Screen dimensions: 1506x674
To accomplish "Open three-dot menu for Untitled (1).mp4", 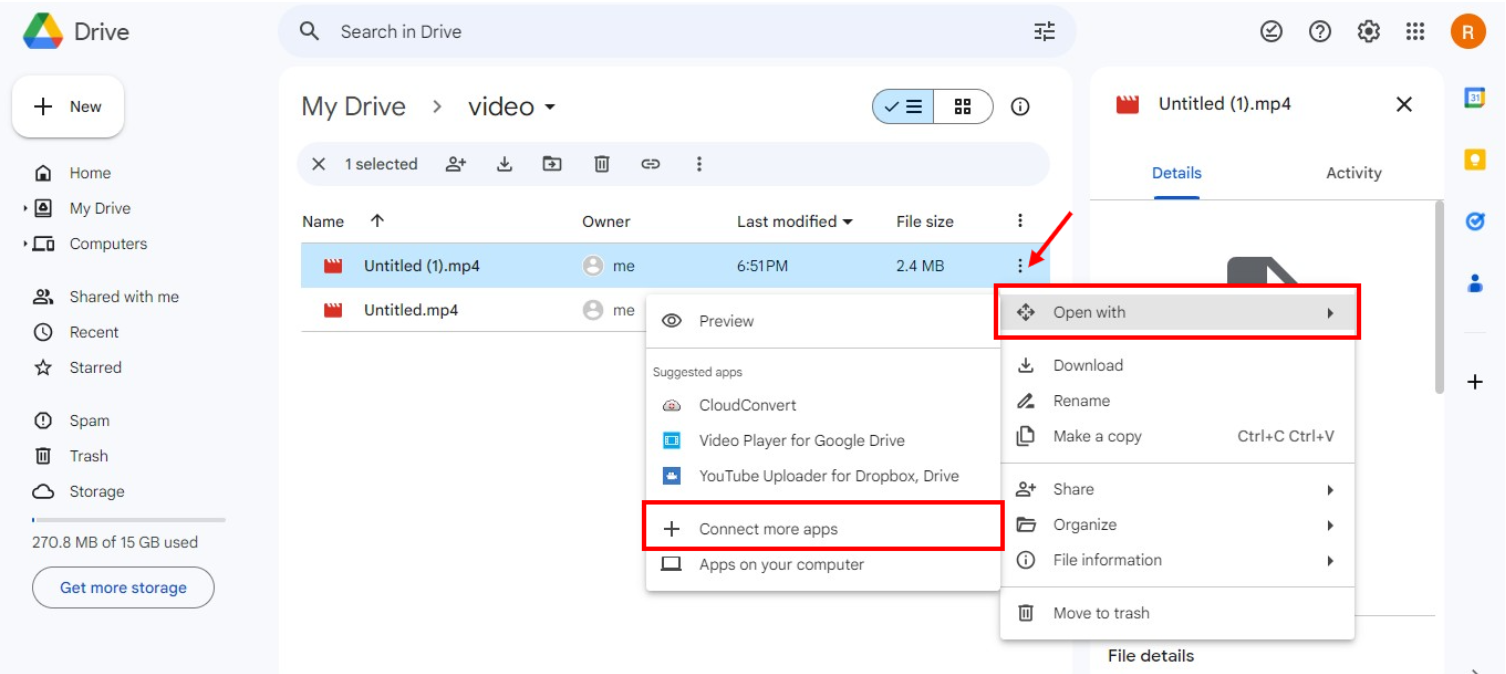I will coord(1020,266).
